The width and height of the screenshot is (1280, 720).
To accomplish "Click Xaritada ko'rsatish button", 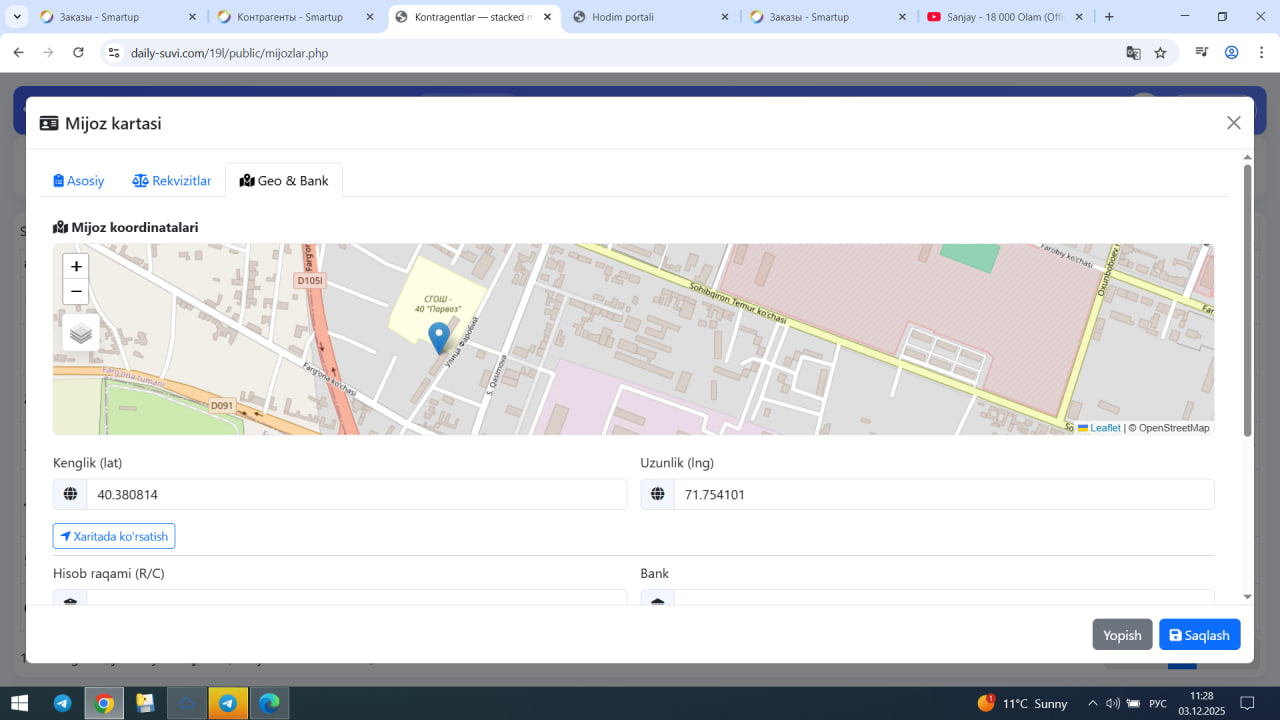I will (x=114, y=536).
